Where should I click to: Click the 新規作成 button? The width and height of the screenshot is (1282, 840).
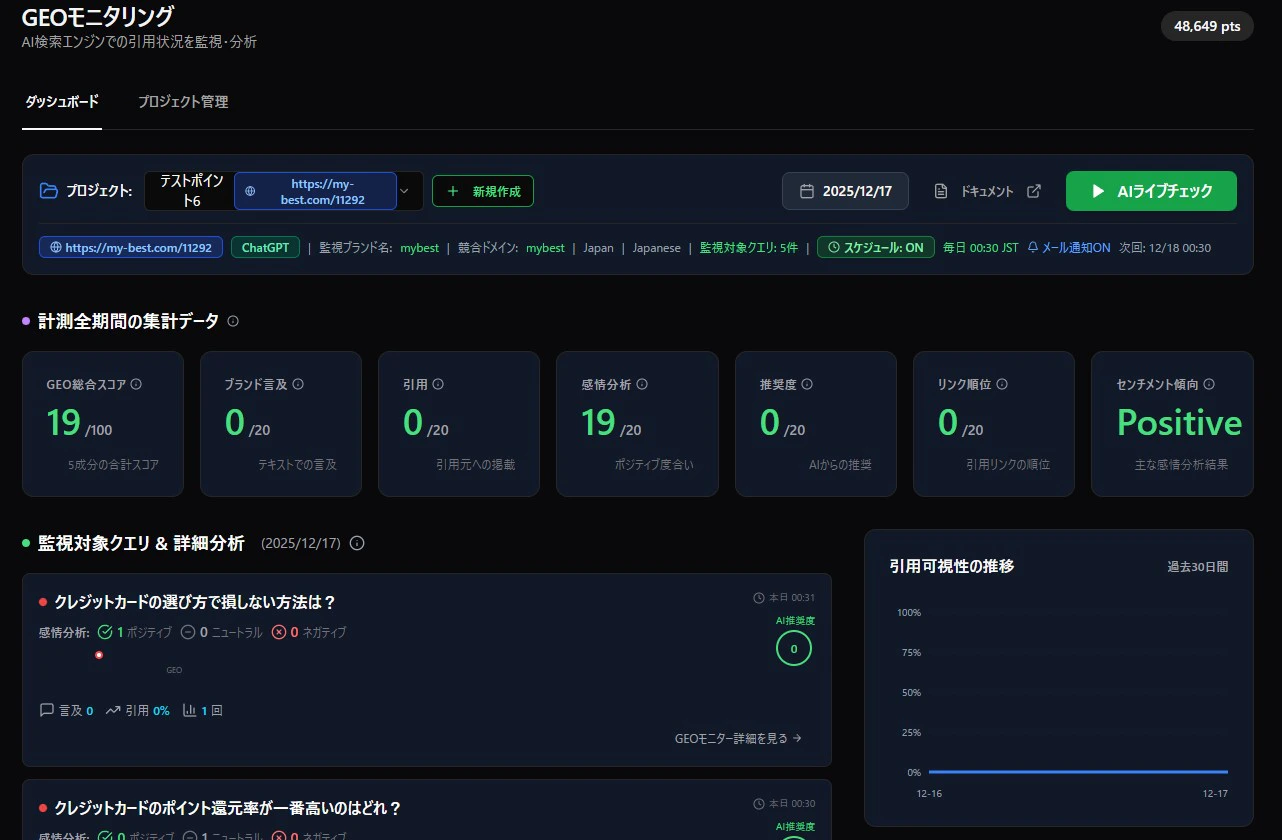coord(483,191)
